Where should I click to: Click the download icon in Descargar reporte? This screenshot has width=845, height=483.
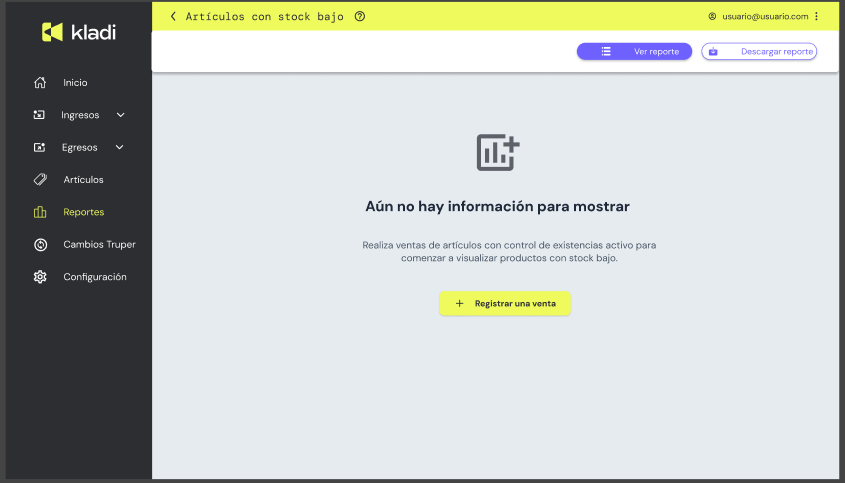(x=713, y=51)
